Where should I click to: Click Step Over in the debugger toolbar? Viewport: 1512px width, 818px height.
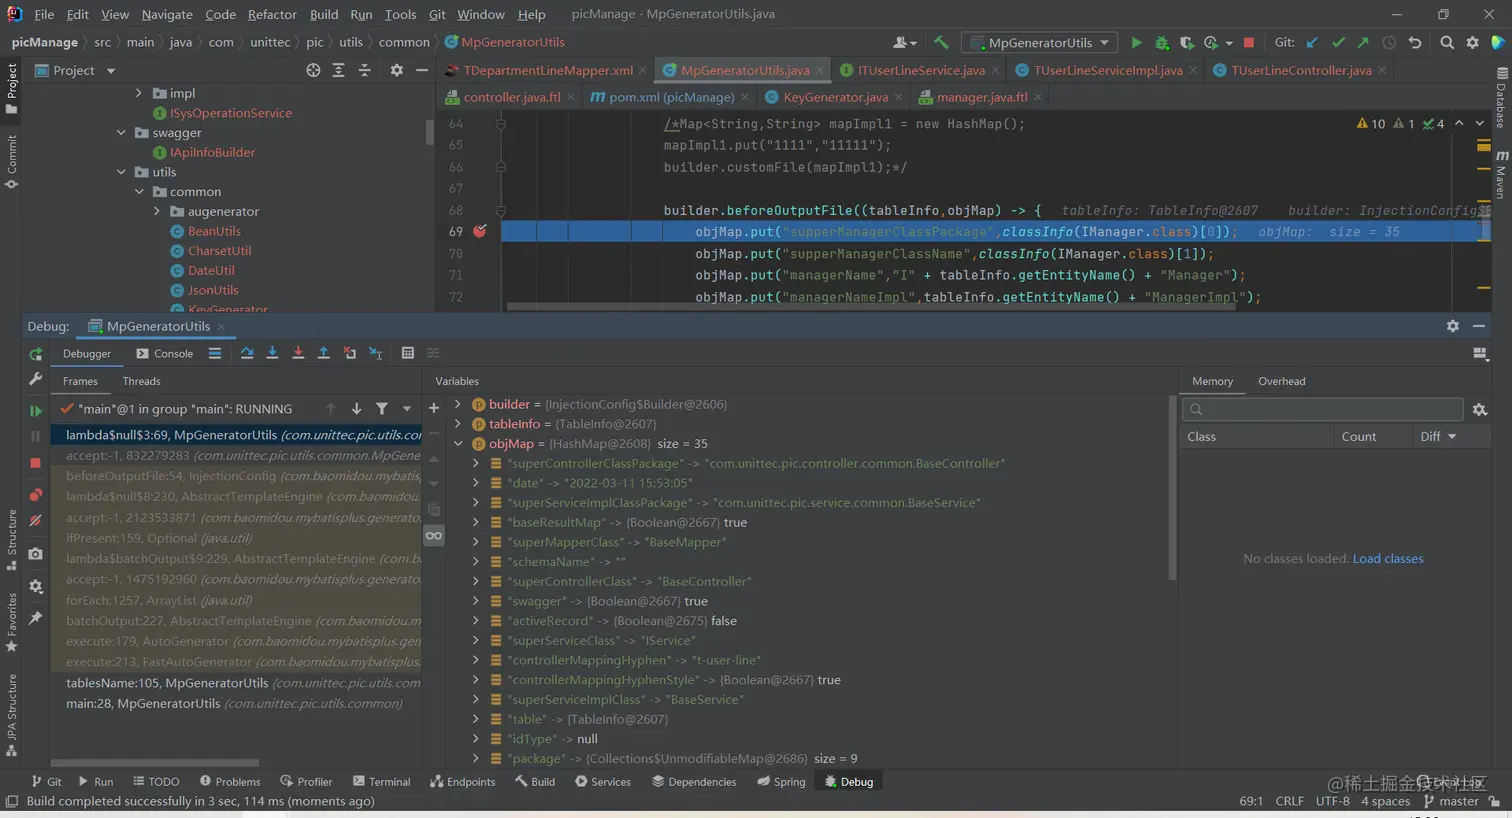(246, 353)
